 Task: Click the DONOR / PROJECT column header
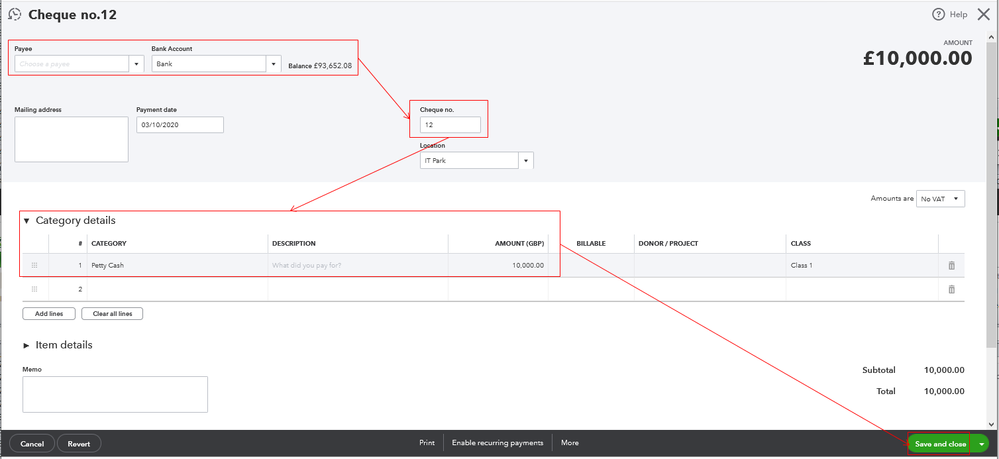pos(668,244)
